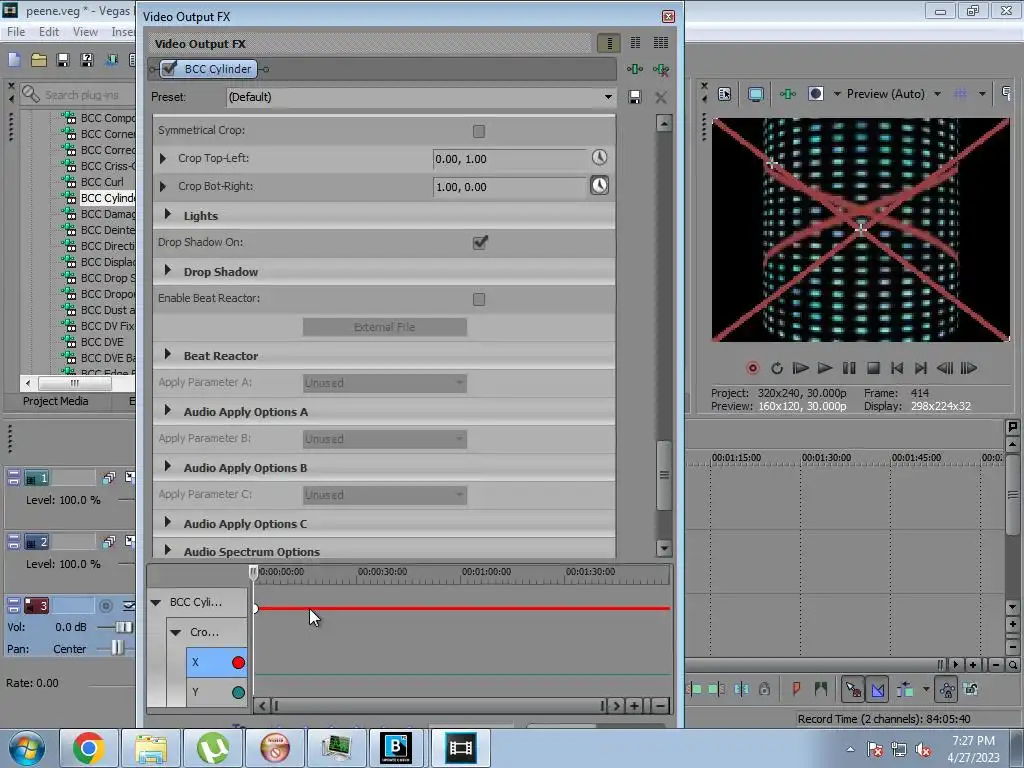This screenshot has width=1024, height=768.
Task: Open the Preset dropdown showing (Default)
Action: pyautogui.click(x=421, y=97)
